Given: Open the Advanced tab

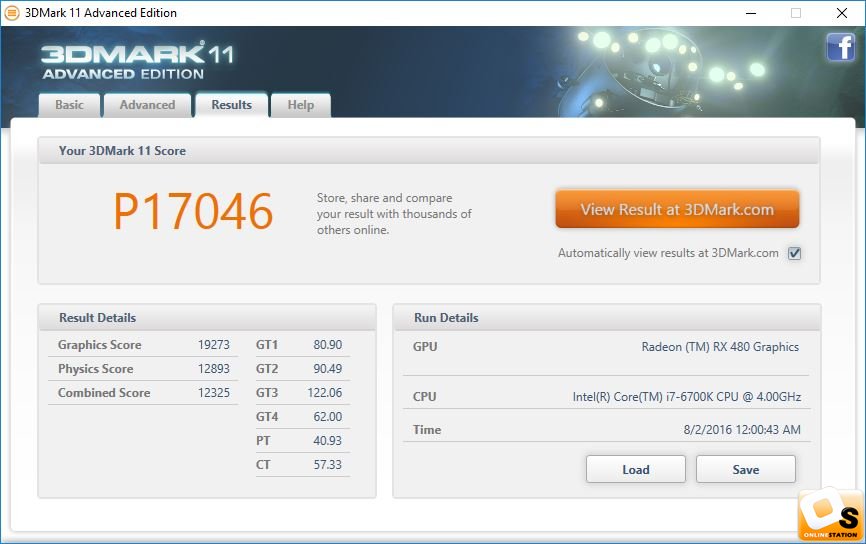Looking at the screenshot, I should point(147,105).
